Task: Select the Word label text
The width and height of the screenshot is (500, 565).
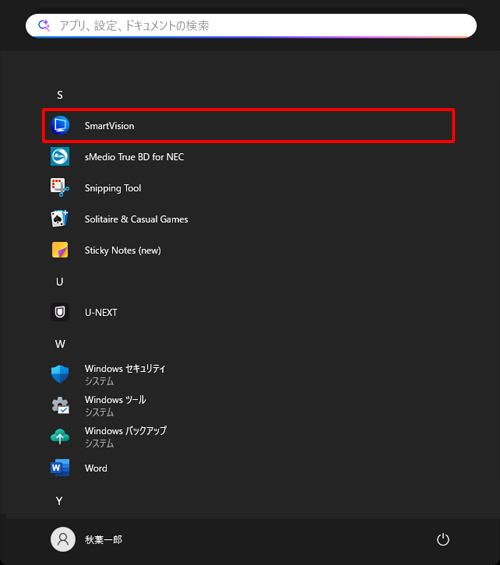Action: tap(96, 468)
